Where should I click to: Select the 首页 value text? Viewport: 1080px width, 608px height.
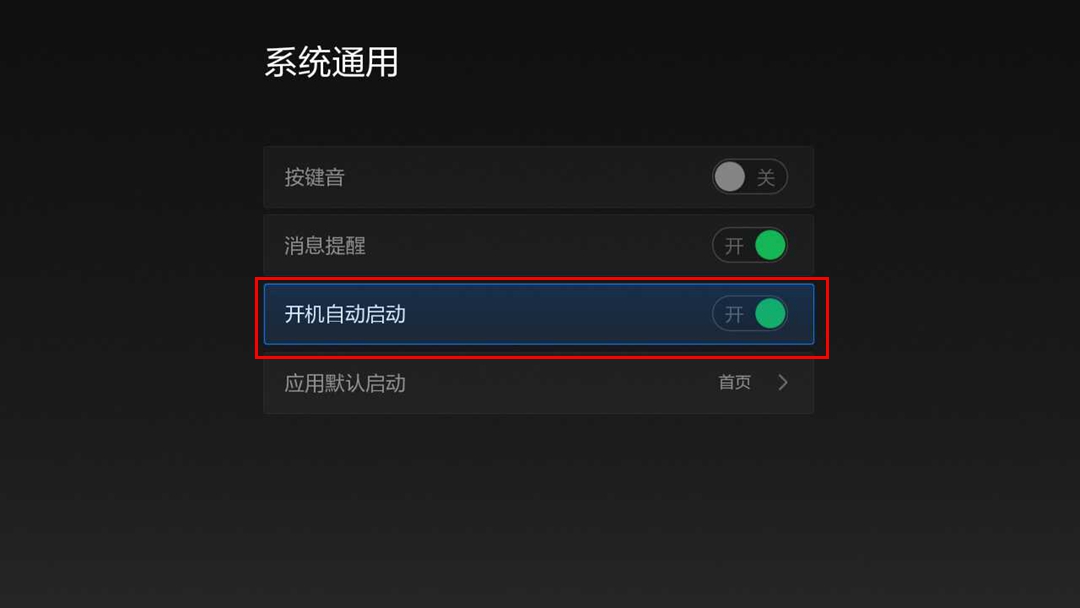coord(734,383)
